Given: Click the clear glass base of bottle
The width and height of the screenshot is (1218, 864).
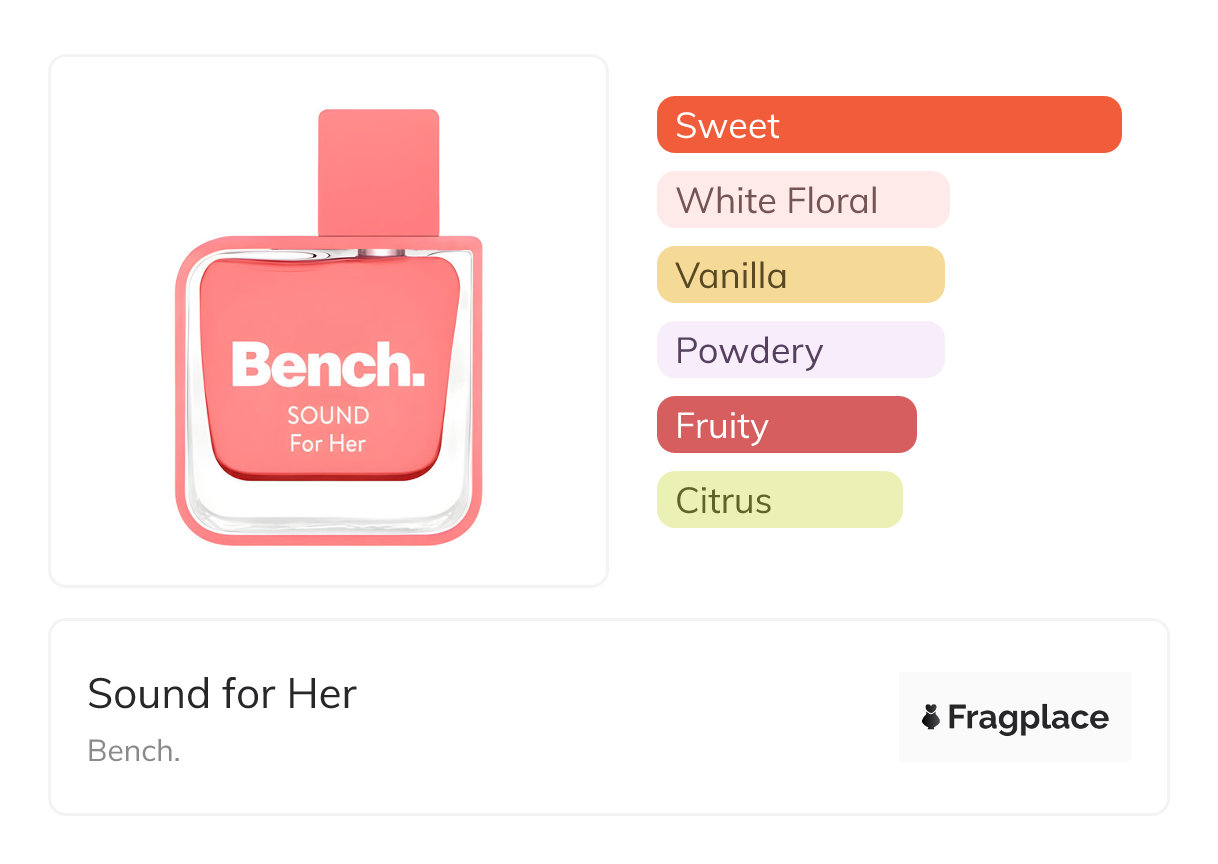Looking at the screenshot, I should point(328,510).
